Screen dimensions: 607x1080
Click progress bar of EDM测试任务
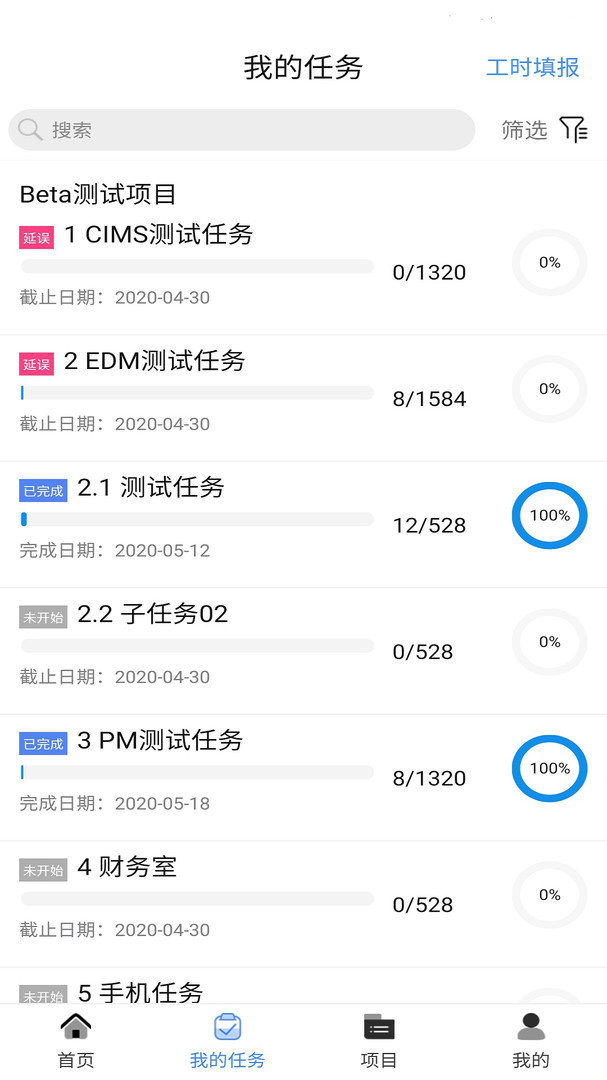(x=197, y=393)
